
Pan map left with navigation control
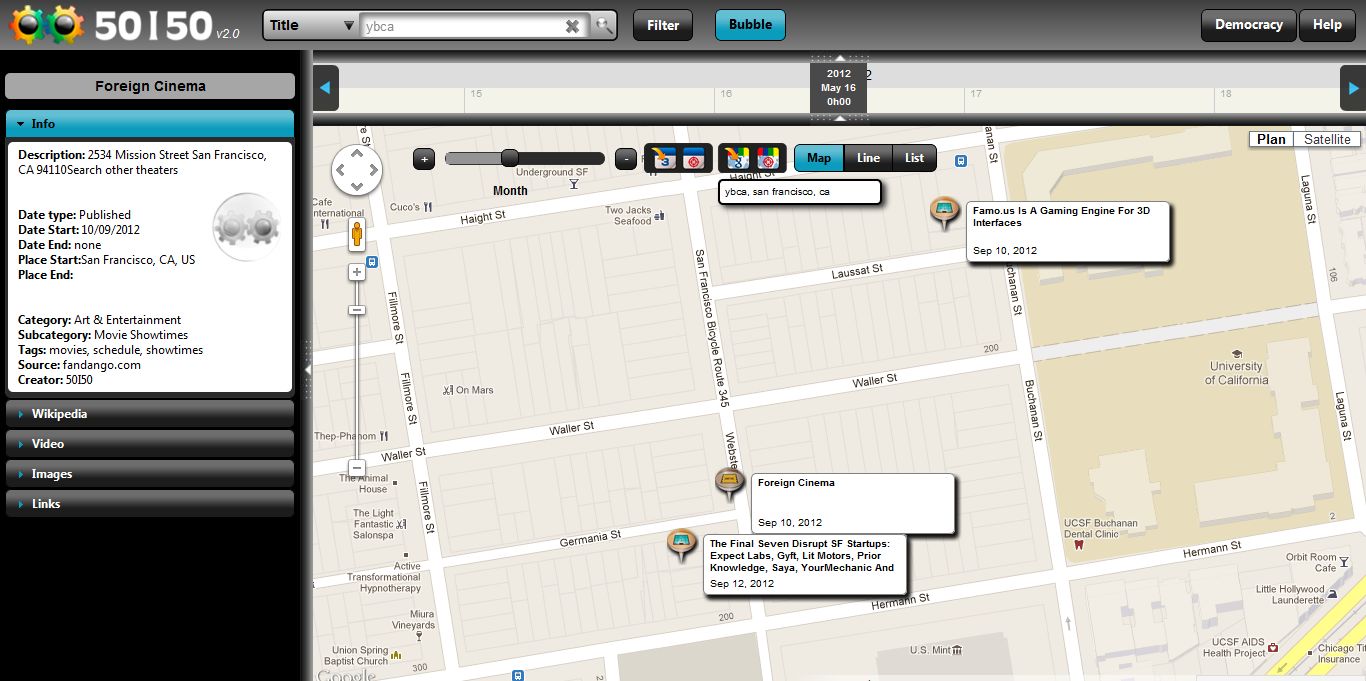tap(342, 171)
